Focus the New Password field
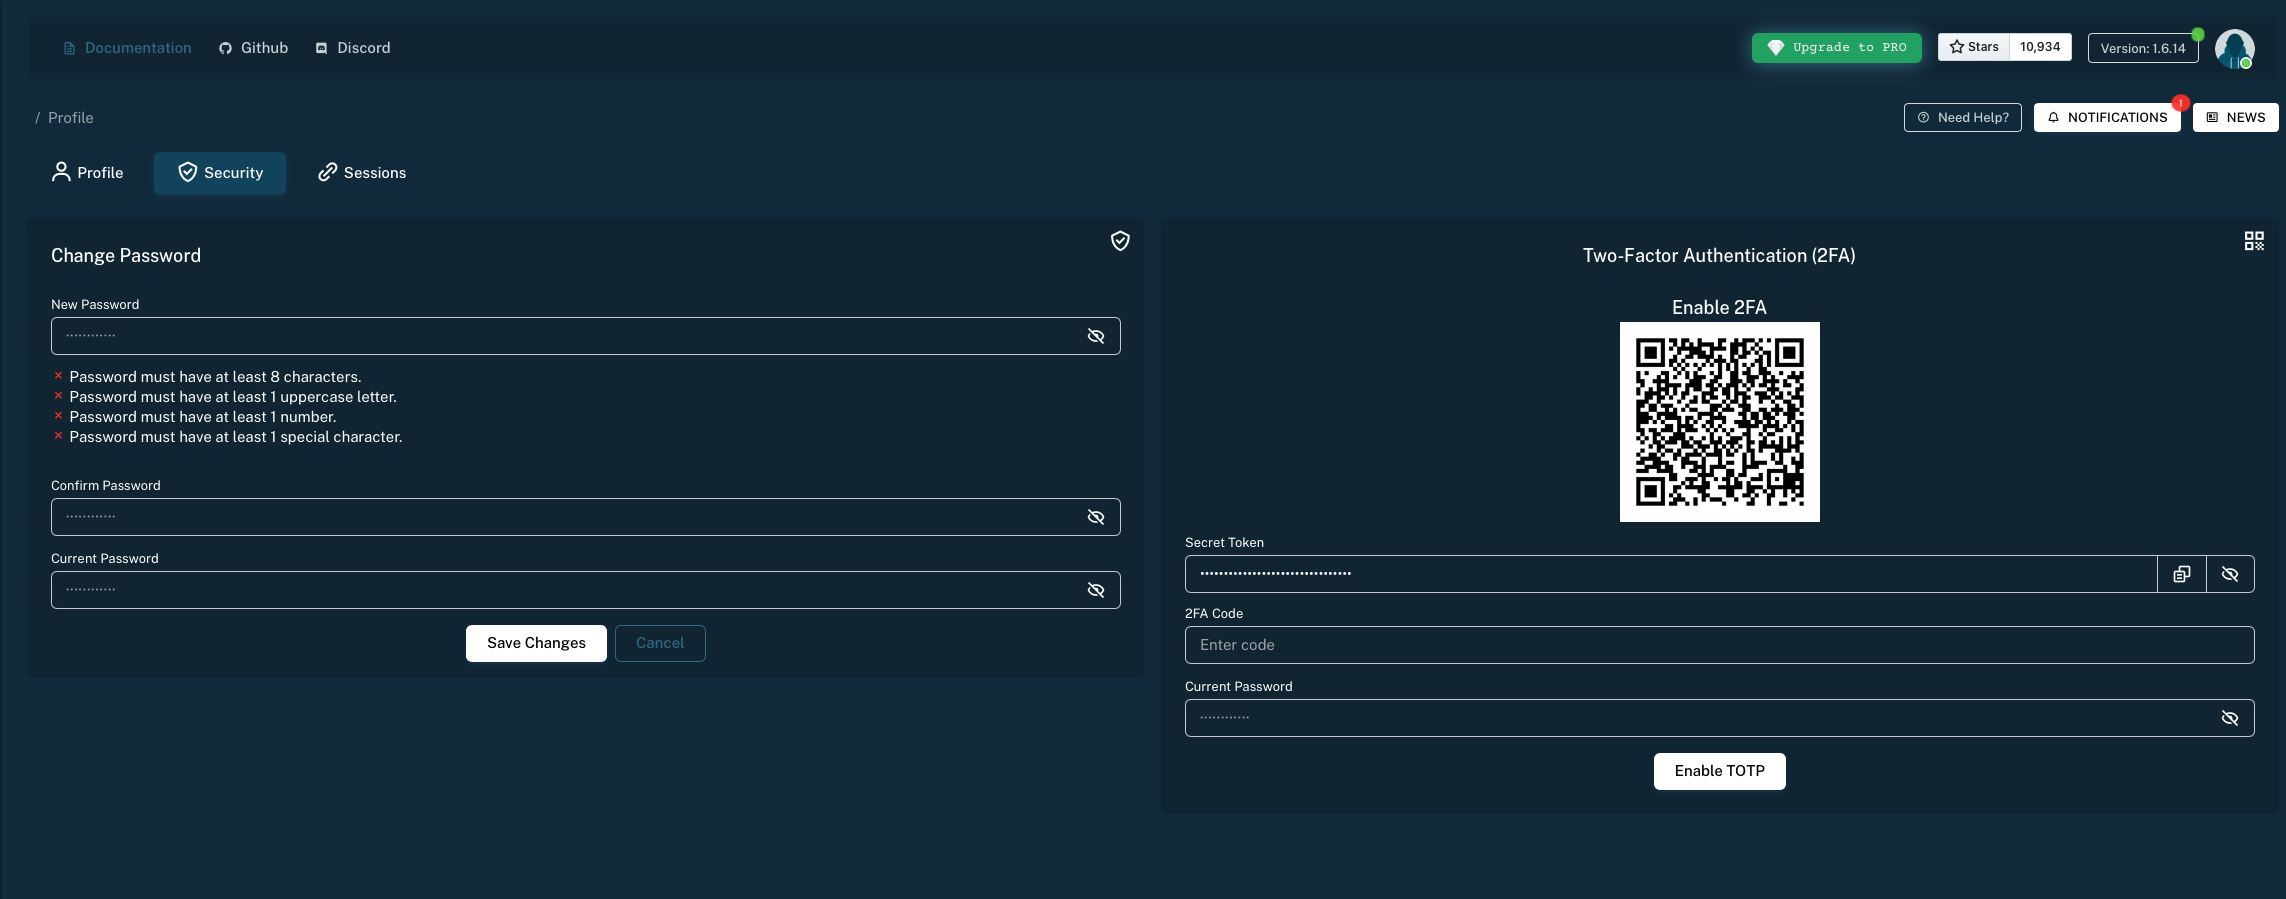2286x899 pixels. [x=586, y=336]
